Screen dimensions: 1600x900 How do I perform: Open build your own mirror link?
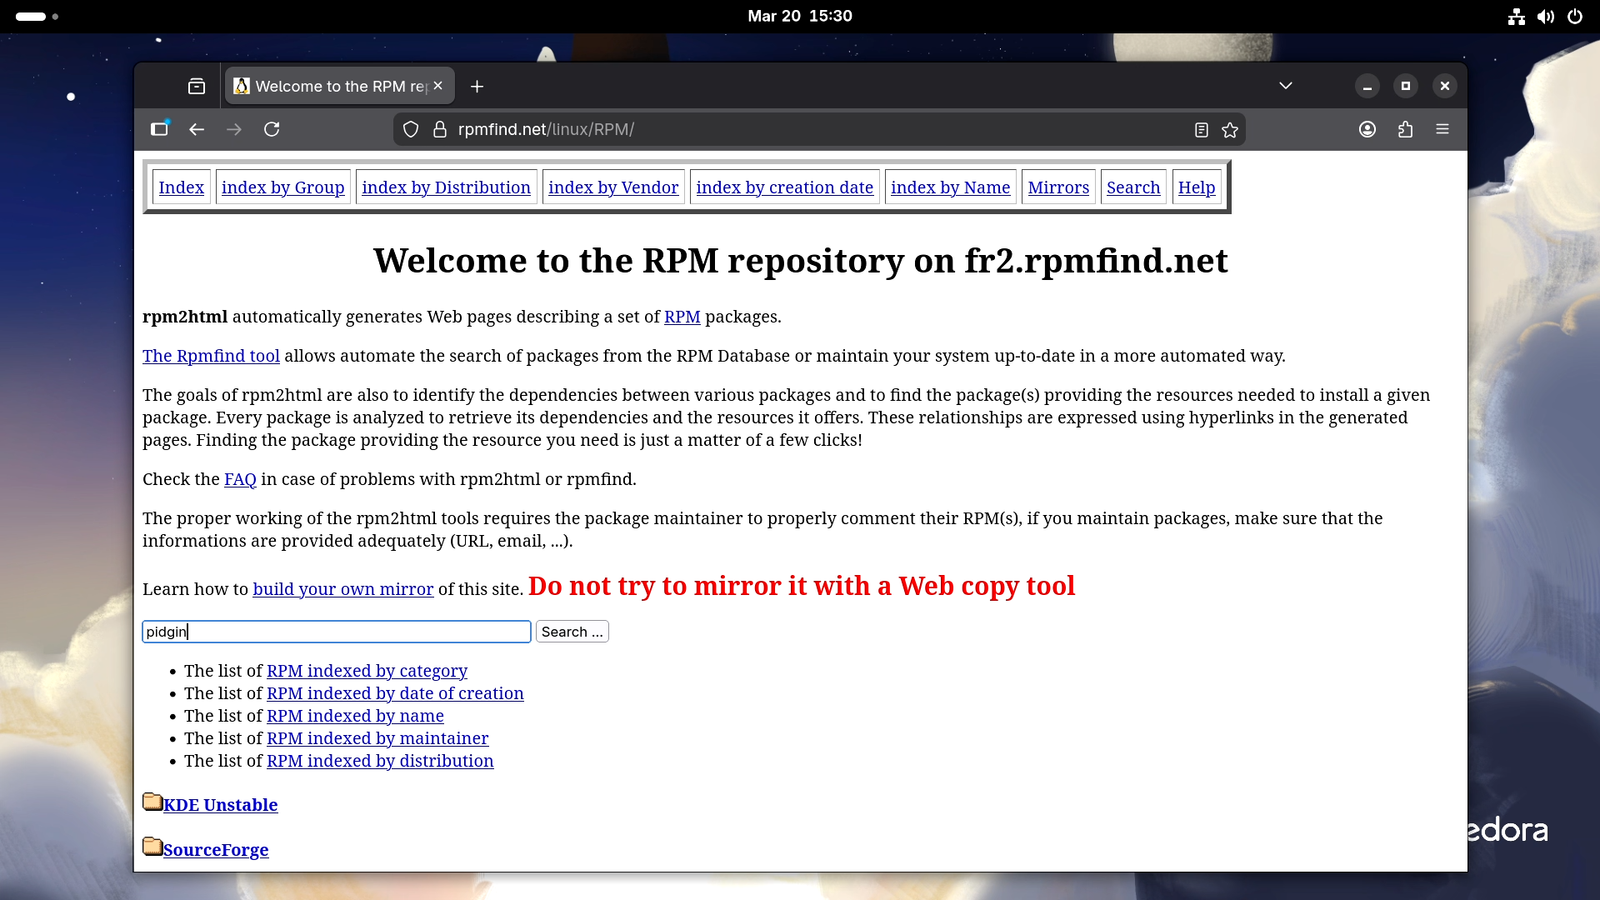point(343,589)
